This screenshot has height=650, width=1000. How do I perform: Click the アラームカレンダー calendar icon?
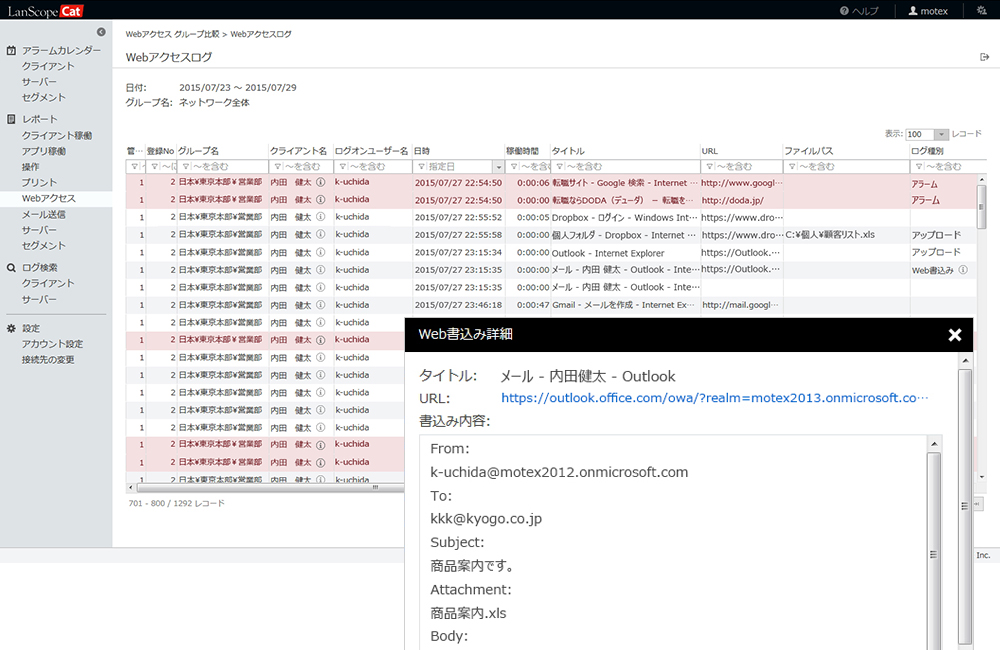click(x=11, y=50)
